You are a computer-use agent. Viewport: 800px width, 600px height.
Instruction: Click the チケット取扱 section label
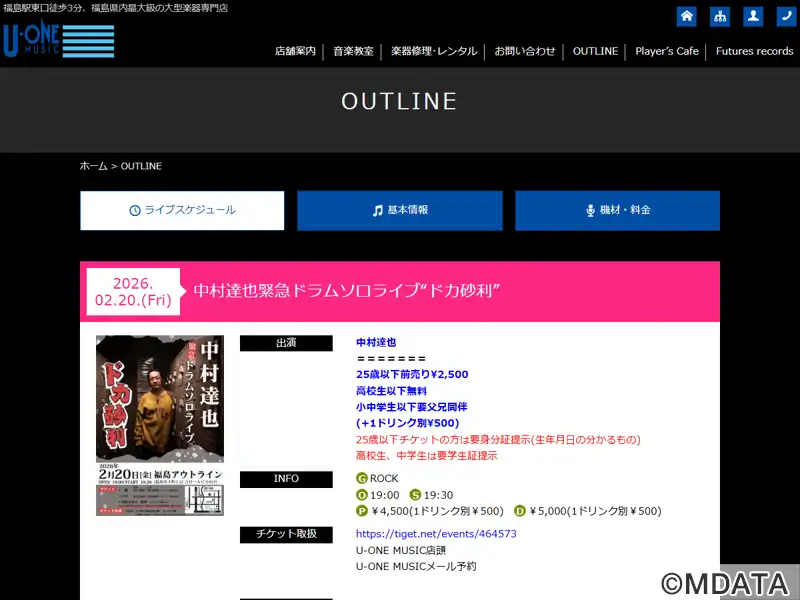coord(286,534)
